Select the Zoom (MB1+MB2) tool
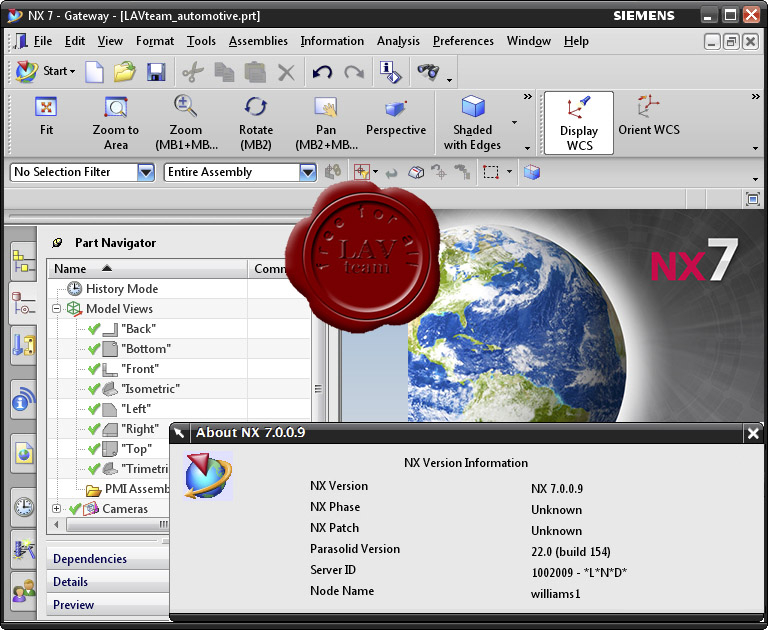The width and height of the screenshot is (768, 630). 186,123
